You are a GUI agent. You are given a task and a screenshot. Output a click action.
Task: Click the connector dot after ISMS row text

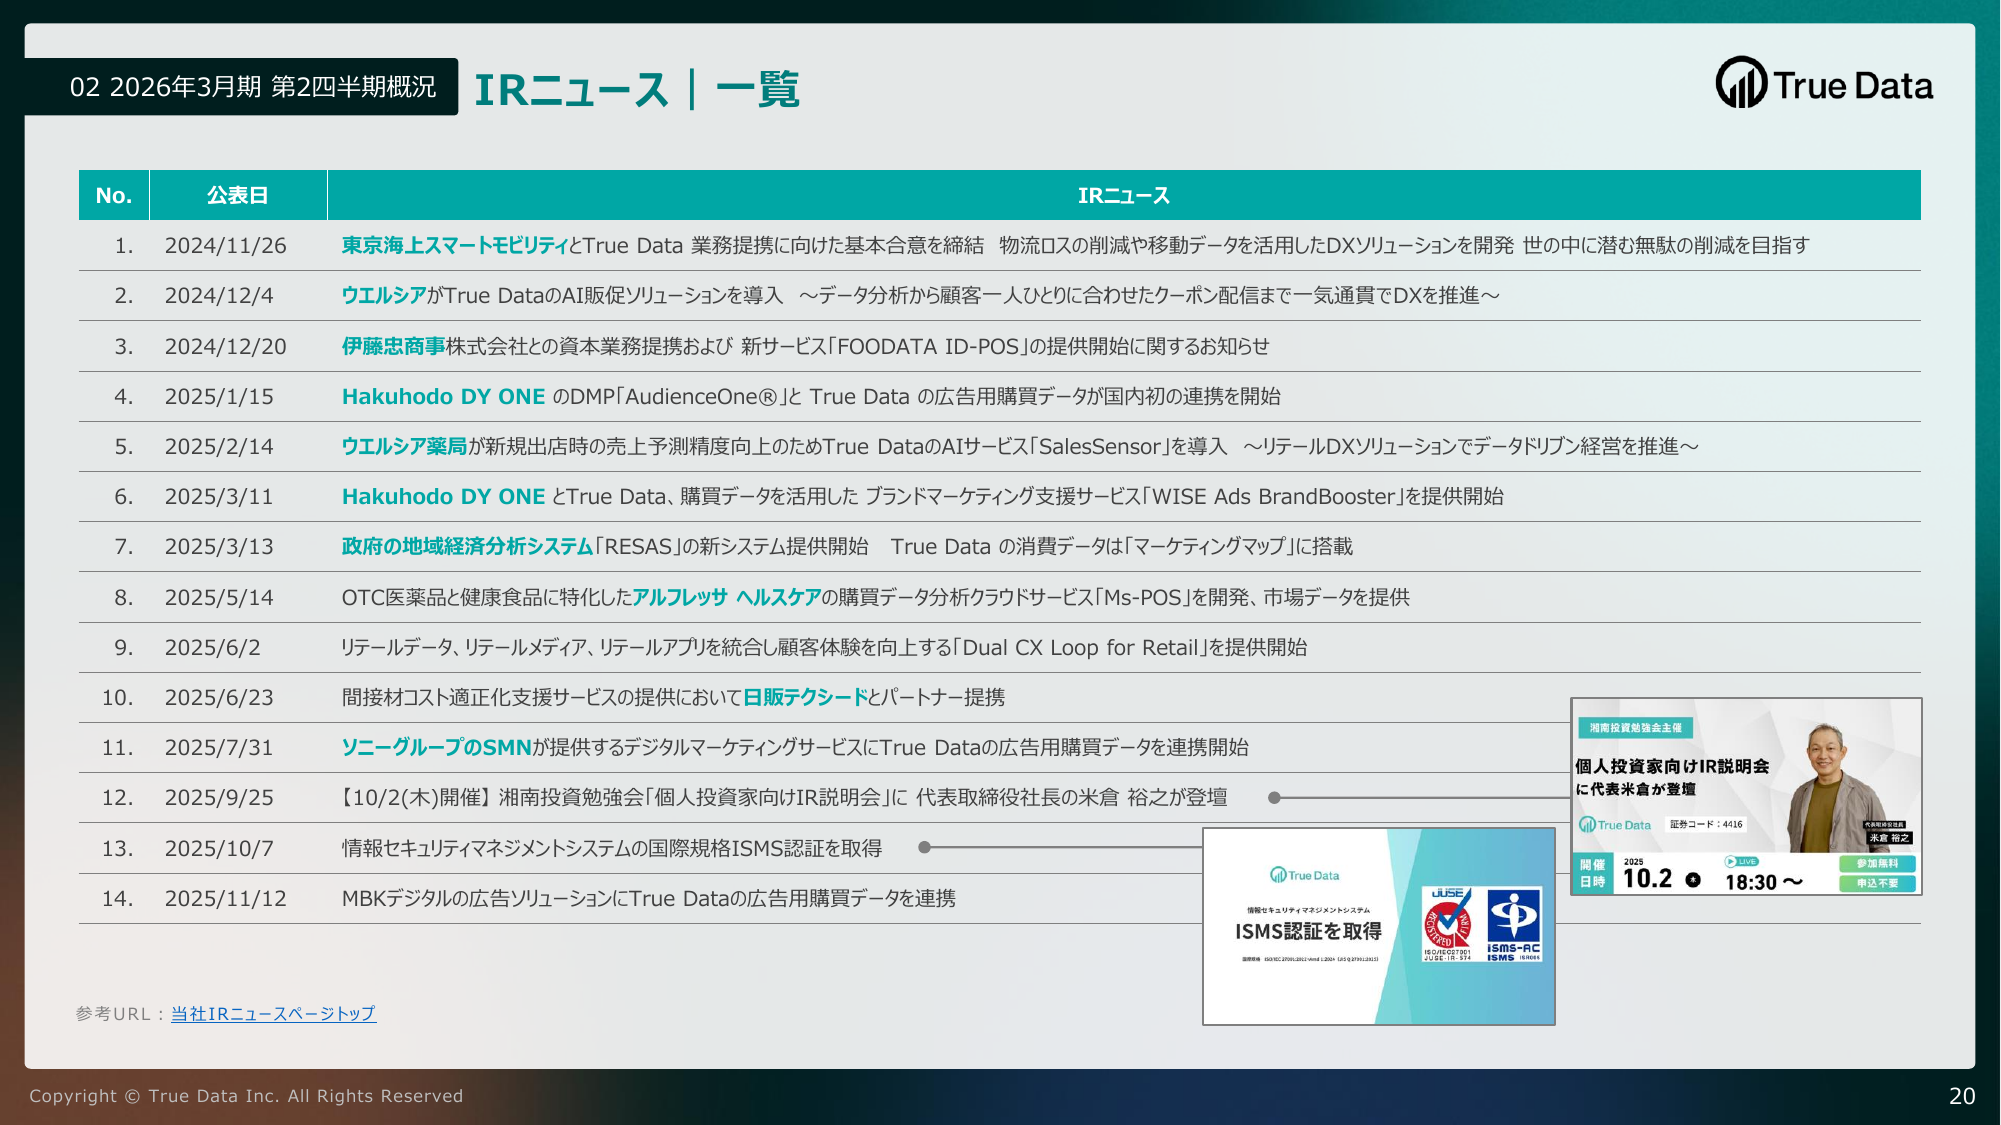click(925, 847)
